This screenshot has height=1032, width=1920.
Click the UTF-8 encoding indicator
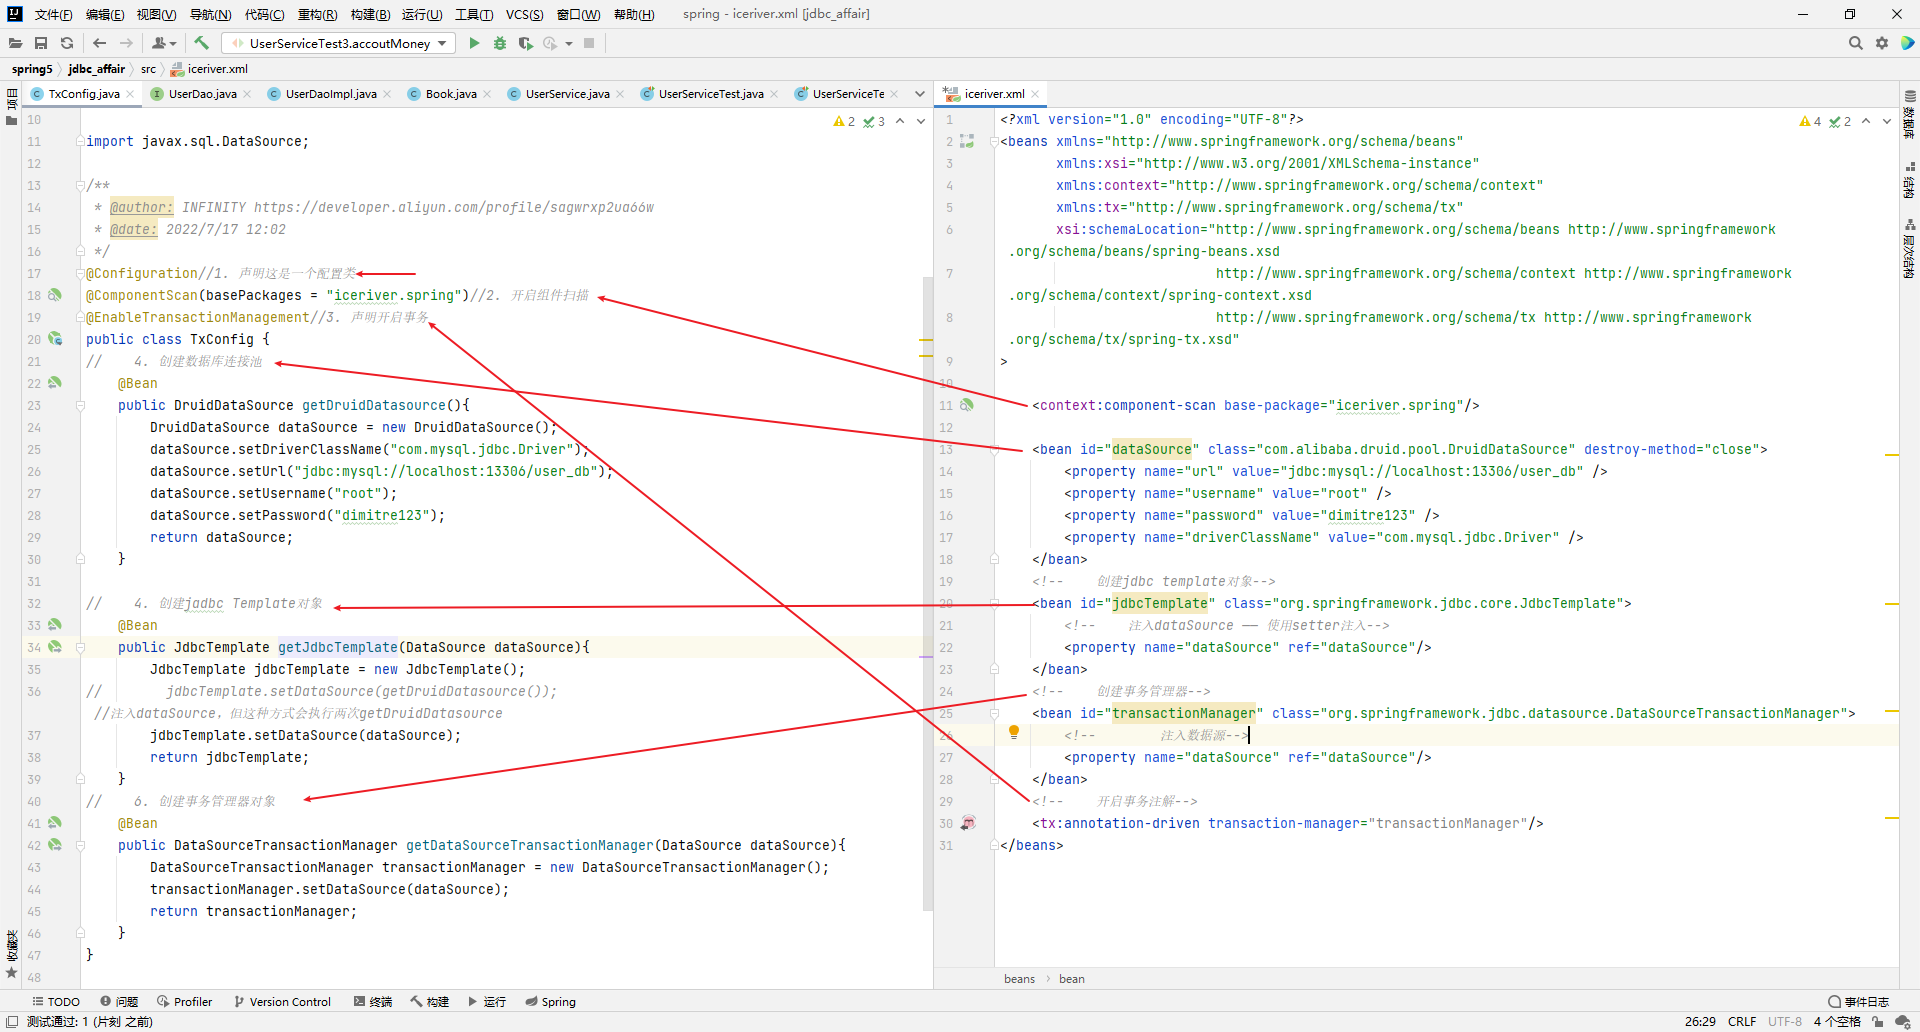1785,1021
